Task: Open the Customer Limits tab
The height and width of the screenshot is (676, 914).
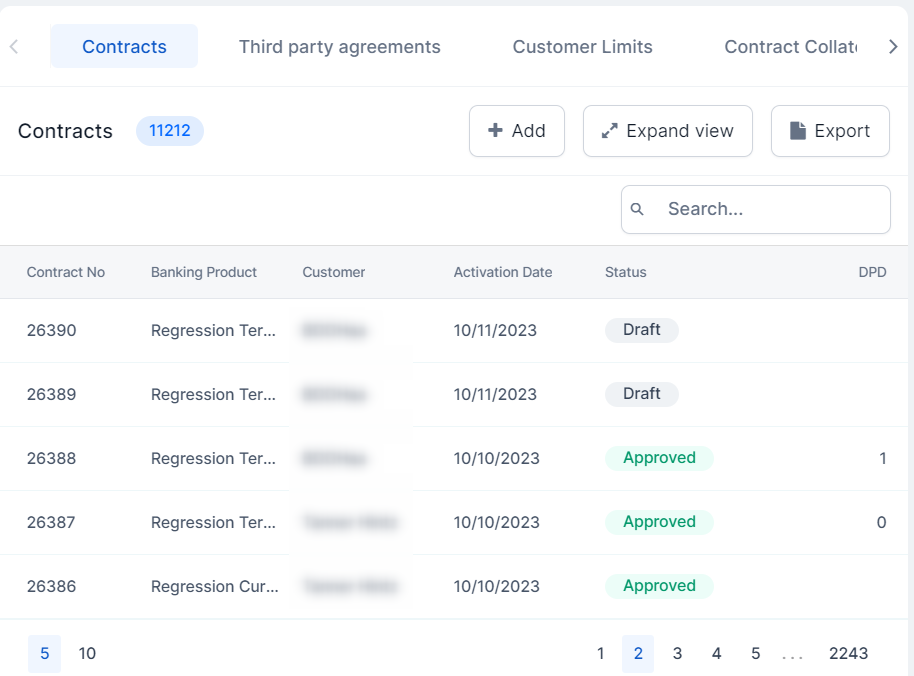Action: coord(582,47)
